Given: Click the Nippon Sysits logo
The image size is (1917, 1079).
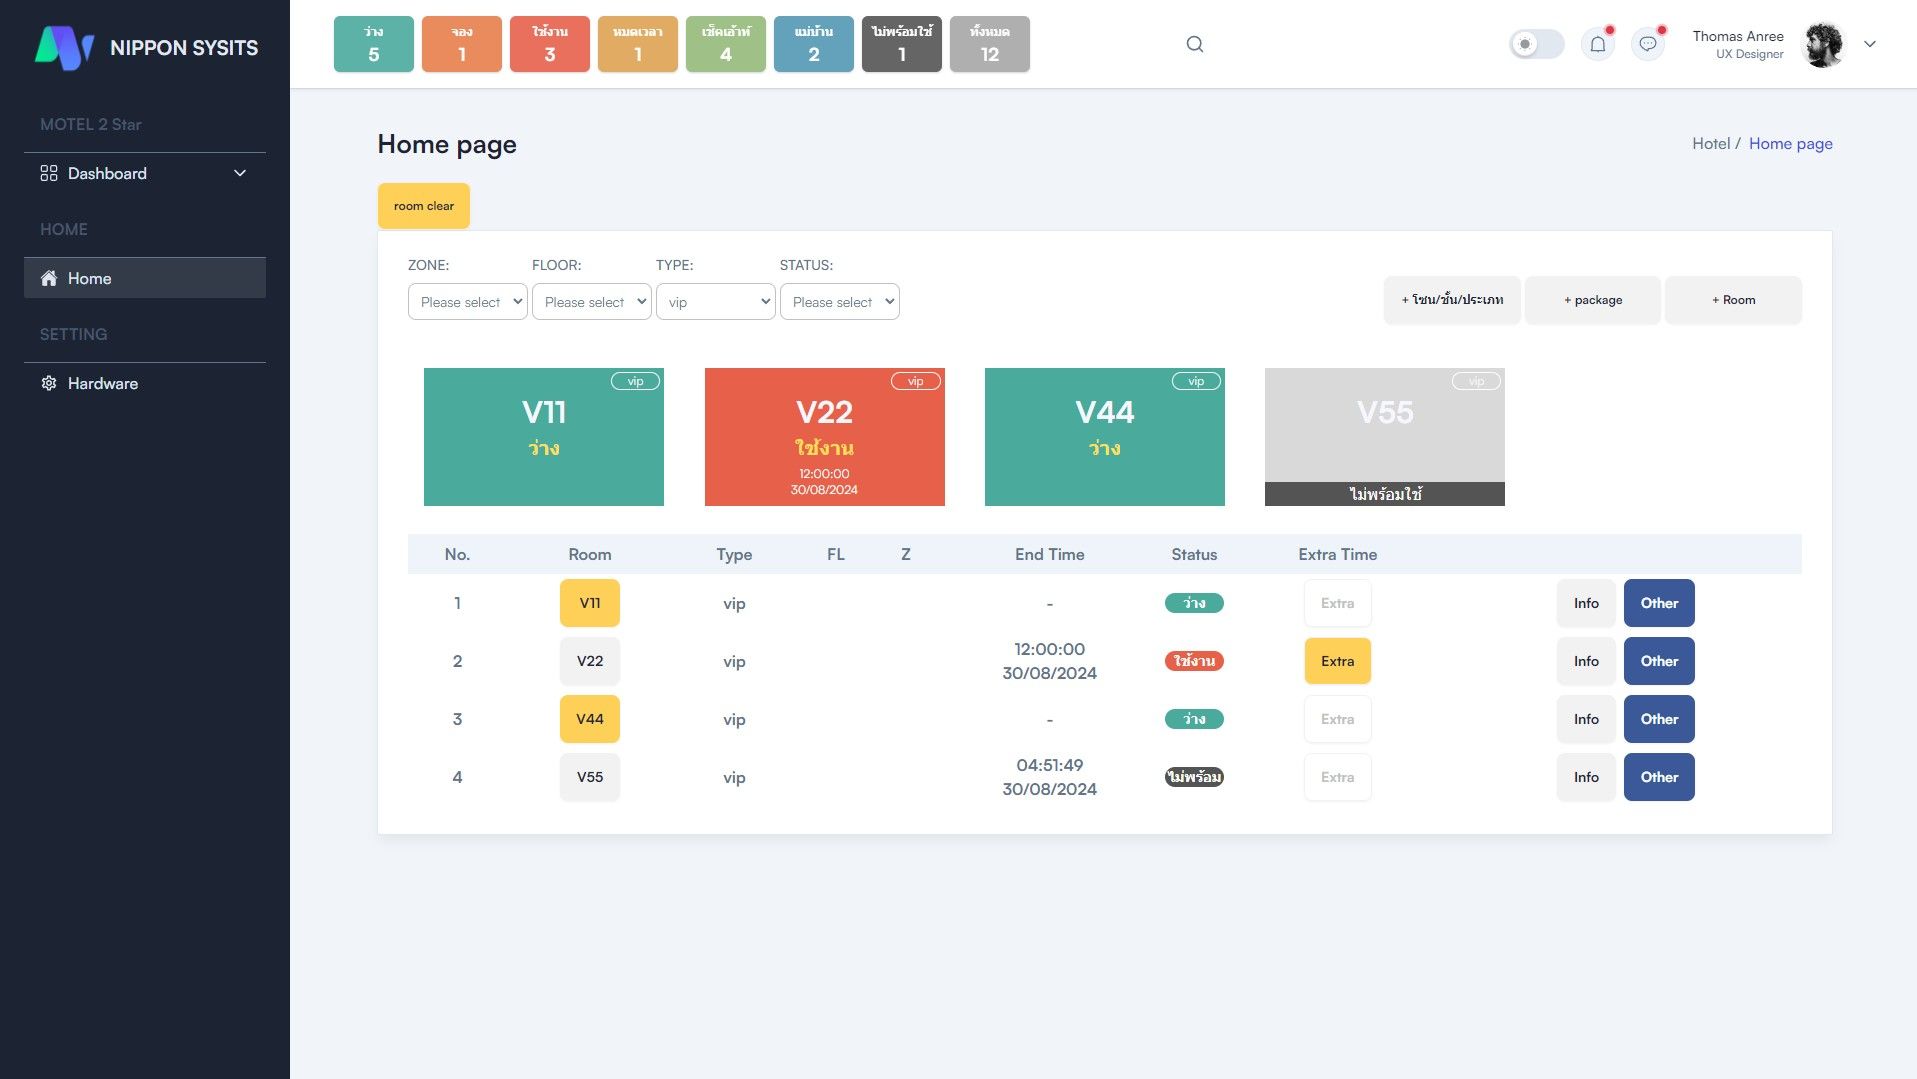Looking at the screenshot, I should [x=64, y=47].
